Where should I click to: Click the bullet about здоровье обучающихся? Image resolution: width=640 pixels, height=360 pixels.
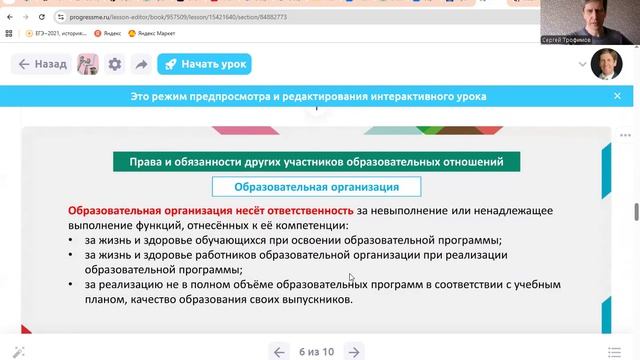click(293, 240)
